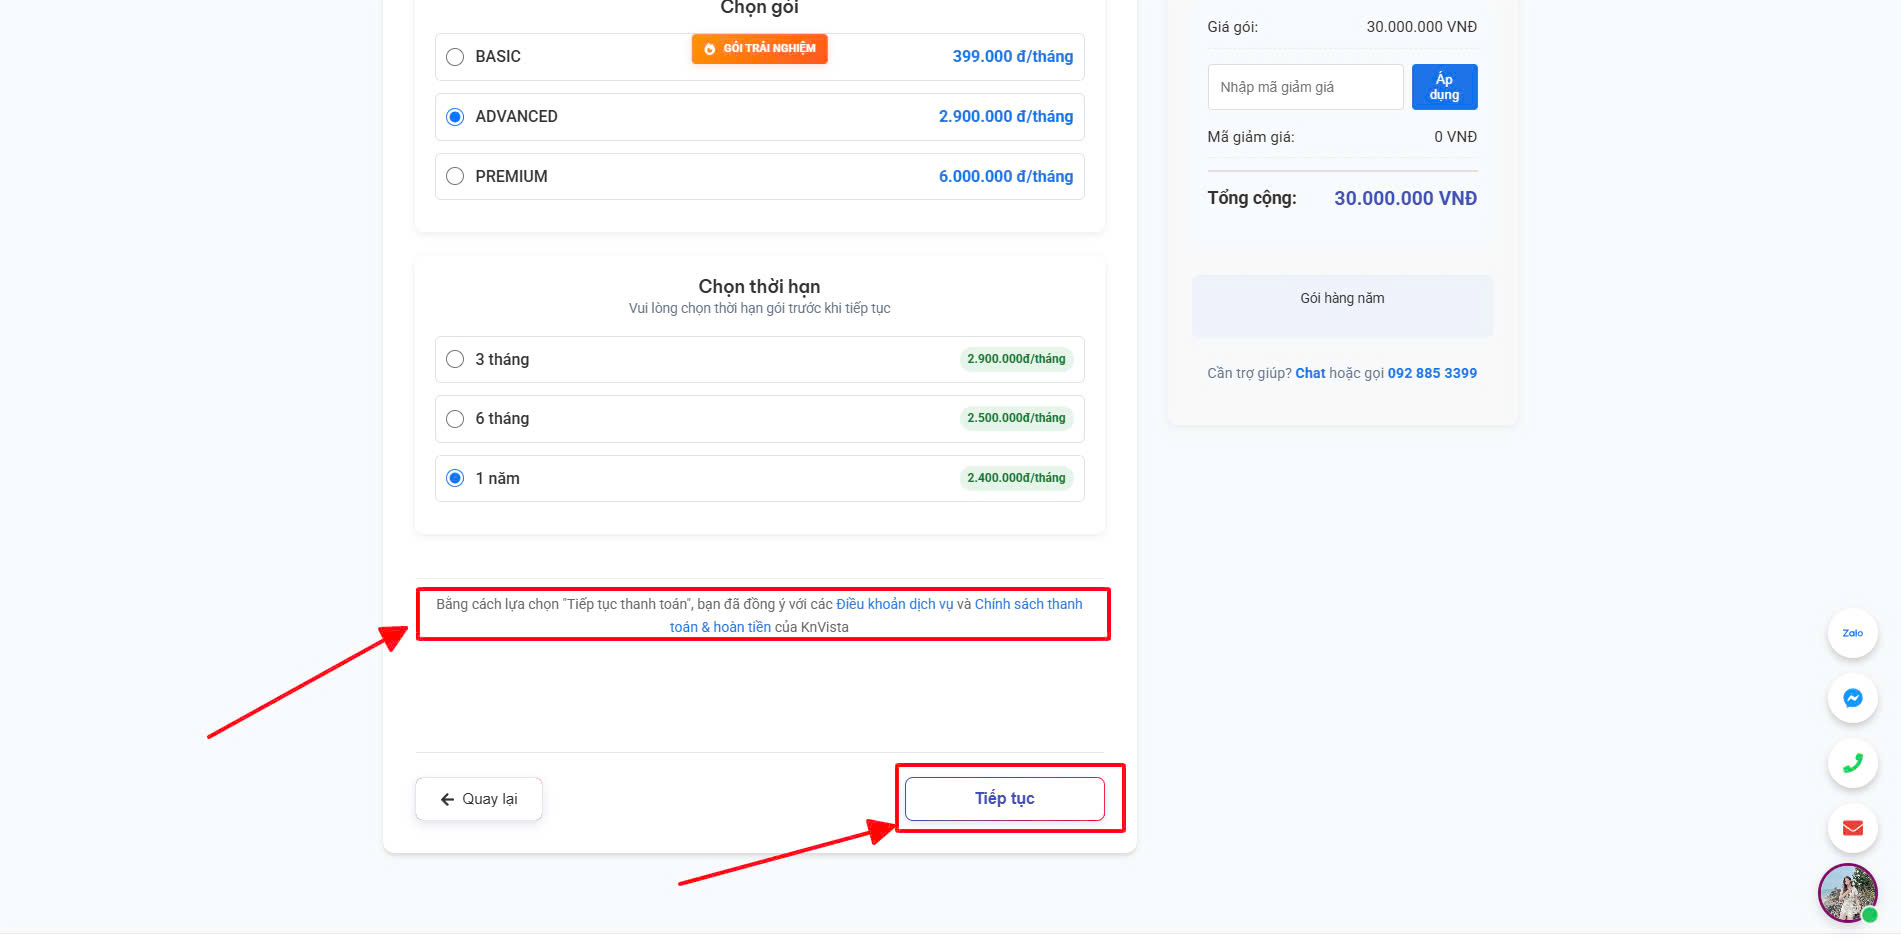The height and width of the screenshot is (942, 1901).
Task: Click the trial package badge 'Gói trải nghiệm'
Action: (759, 49)
